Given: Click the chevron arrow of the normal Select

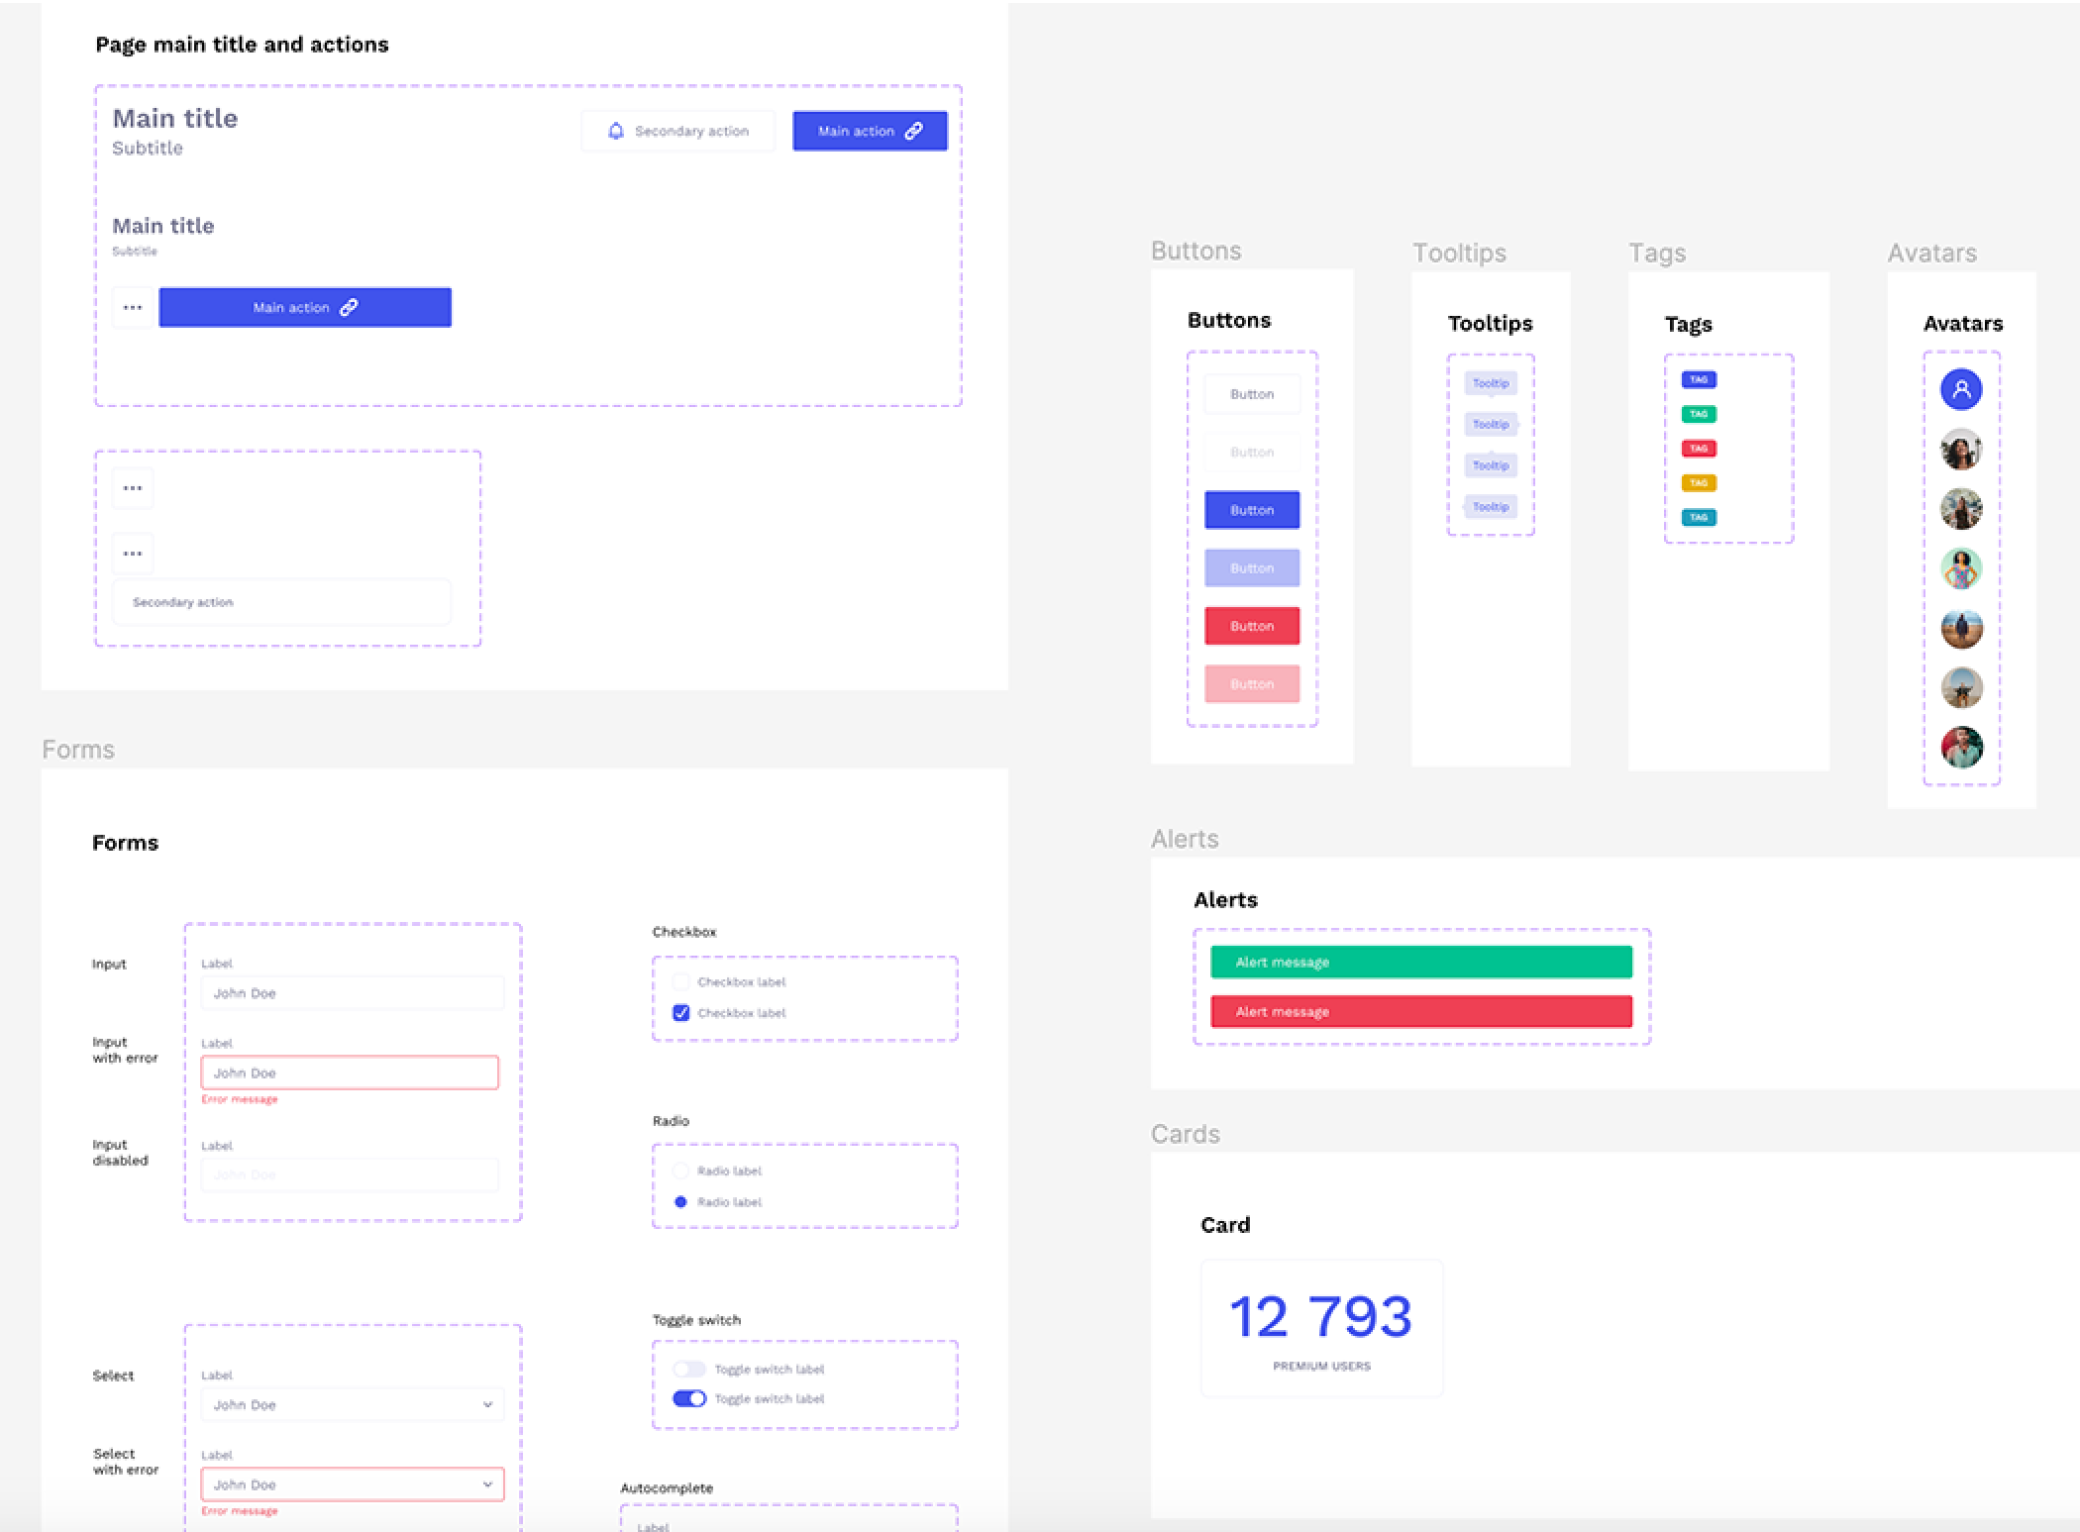Looking at the screenshot, I should click(x=488, y=1405).
